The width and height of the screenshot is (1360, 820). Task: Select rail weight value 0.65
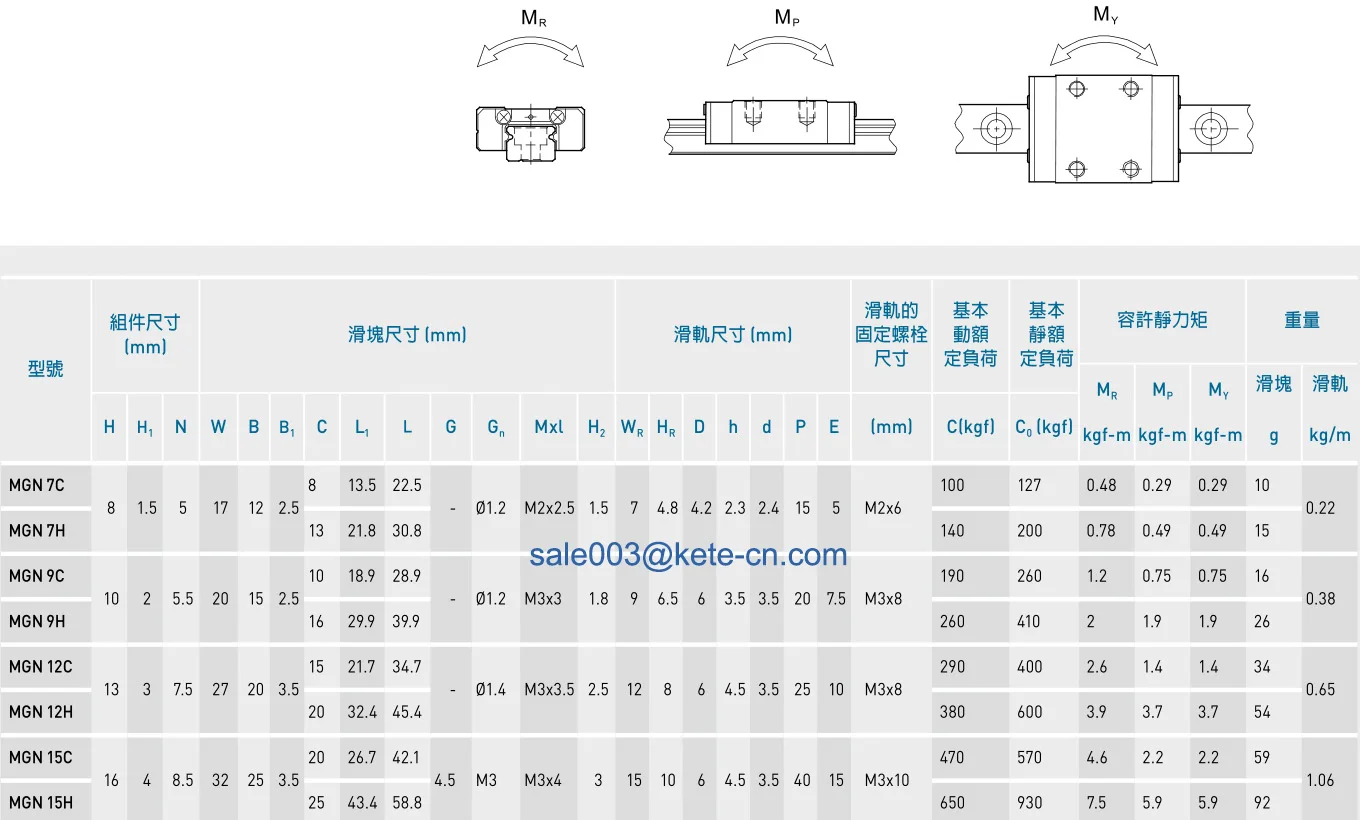1321,689
